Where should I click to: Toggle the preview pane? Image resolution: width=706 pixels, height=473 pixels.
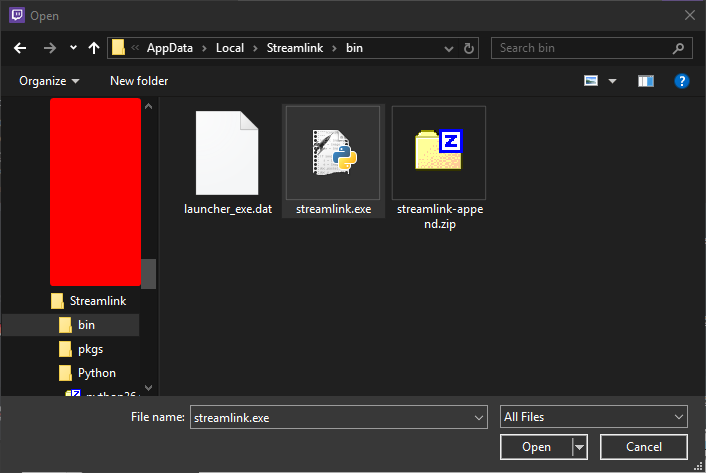646,81
